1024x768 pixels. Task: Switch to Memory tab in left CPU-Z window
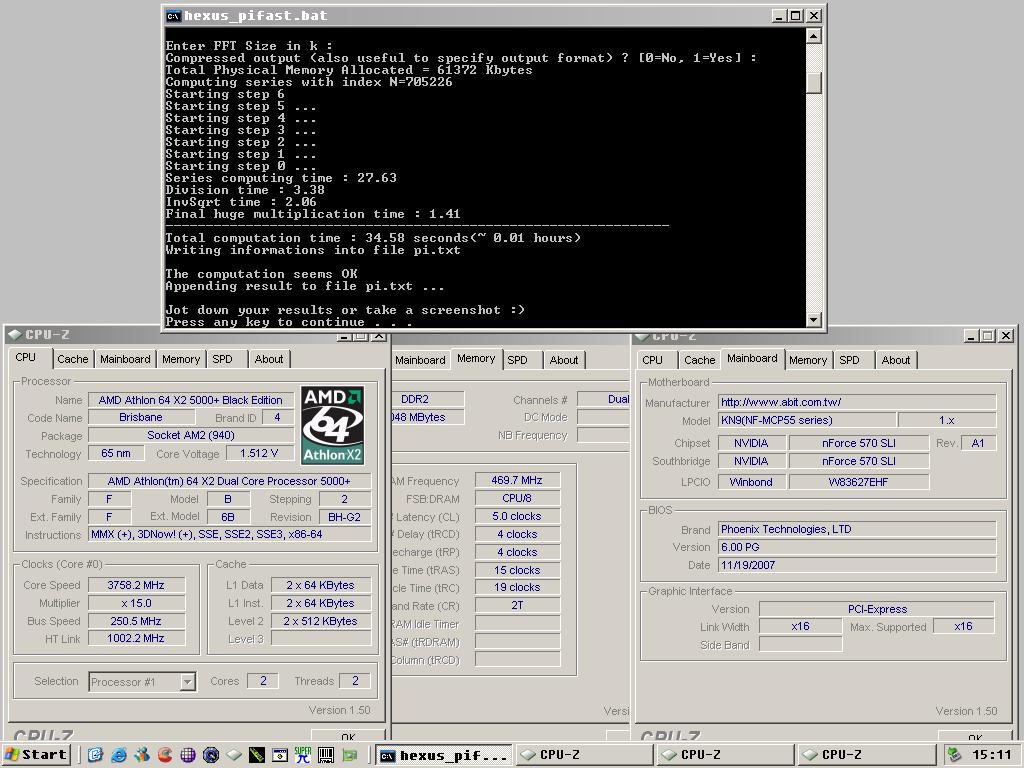click(181, 359)
